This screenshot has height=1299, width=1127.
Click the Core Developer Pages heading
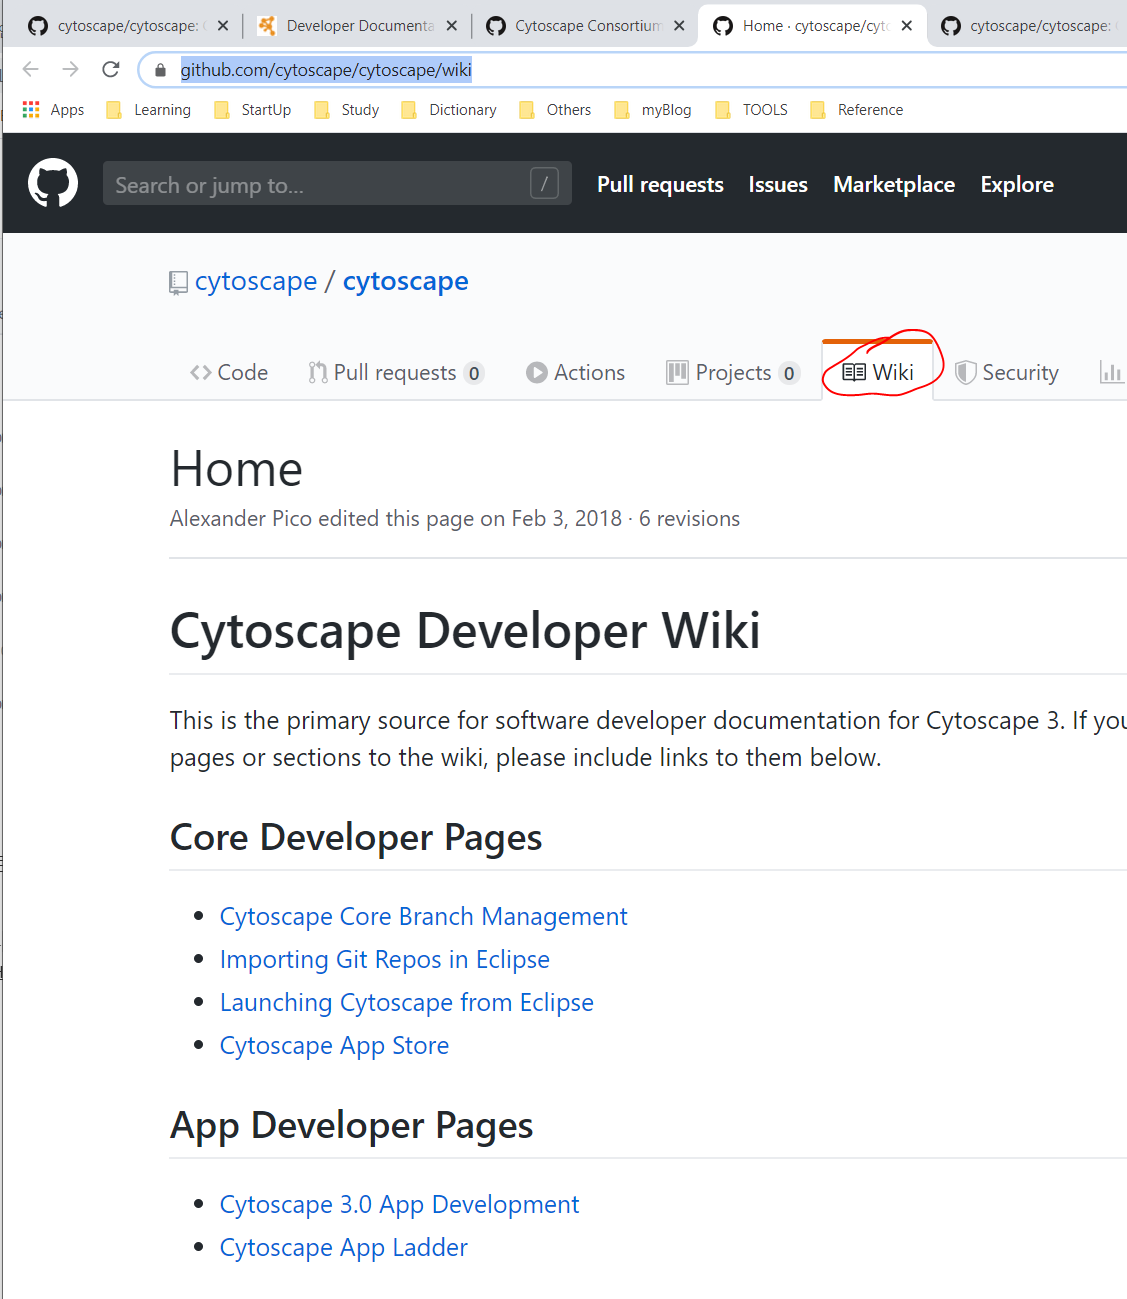coord(356,837)
